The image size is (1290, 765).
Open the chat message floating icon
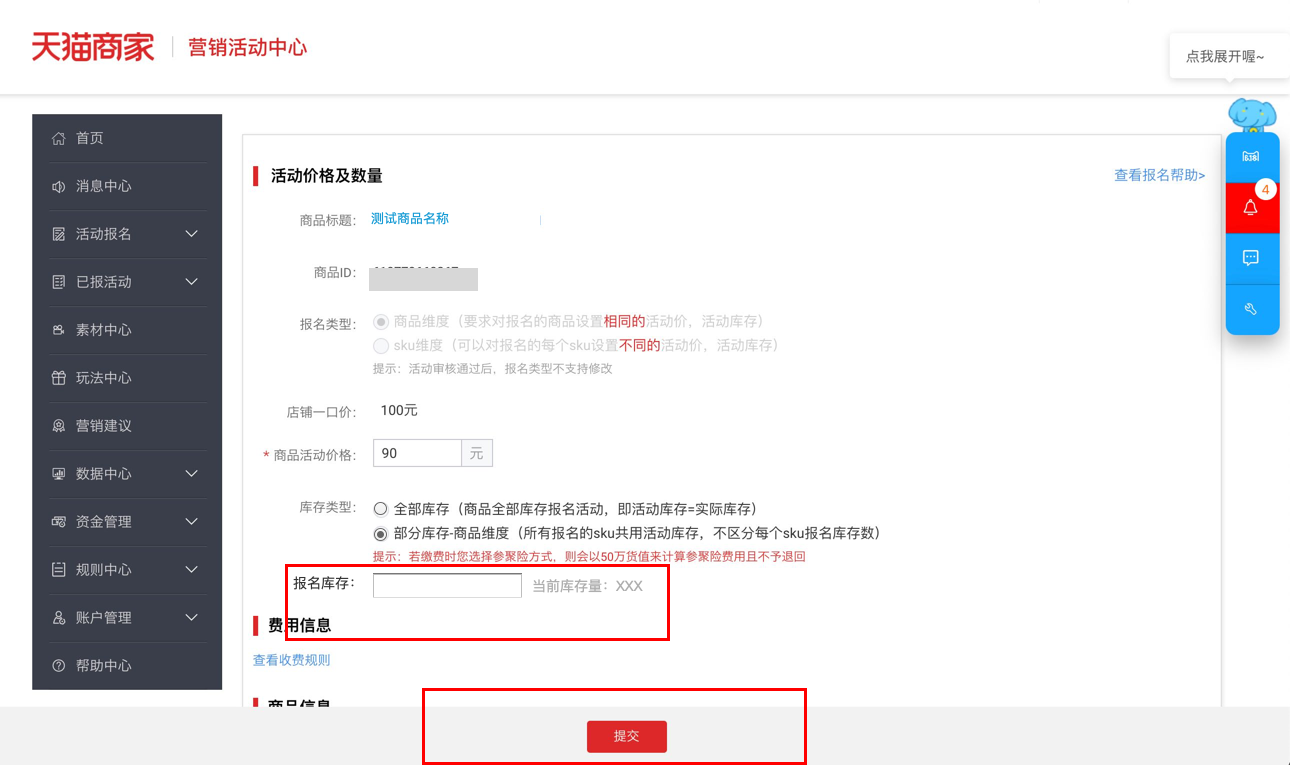[1251, 258]
